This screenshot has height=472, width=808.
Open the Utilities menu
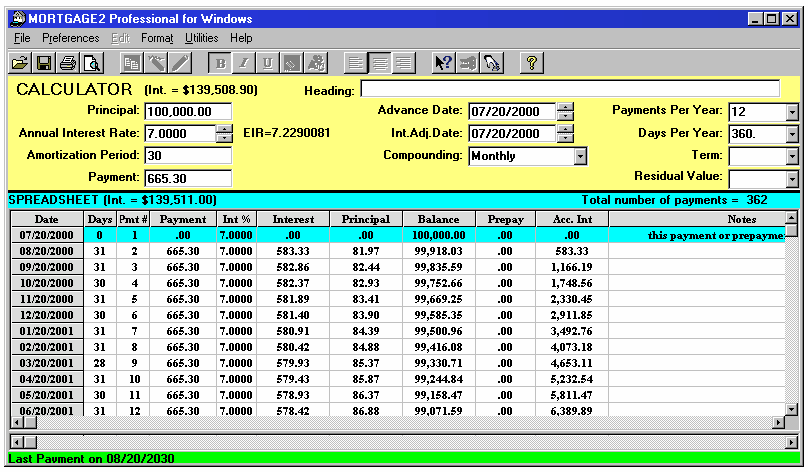pos(202,38)
